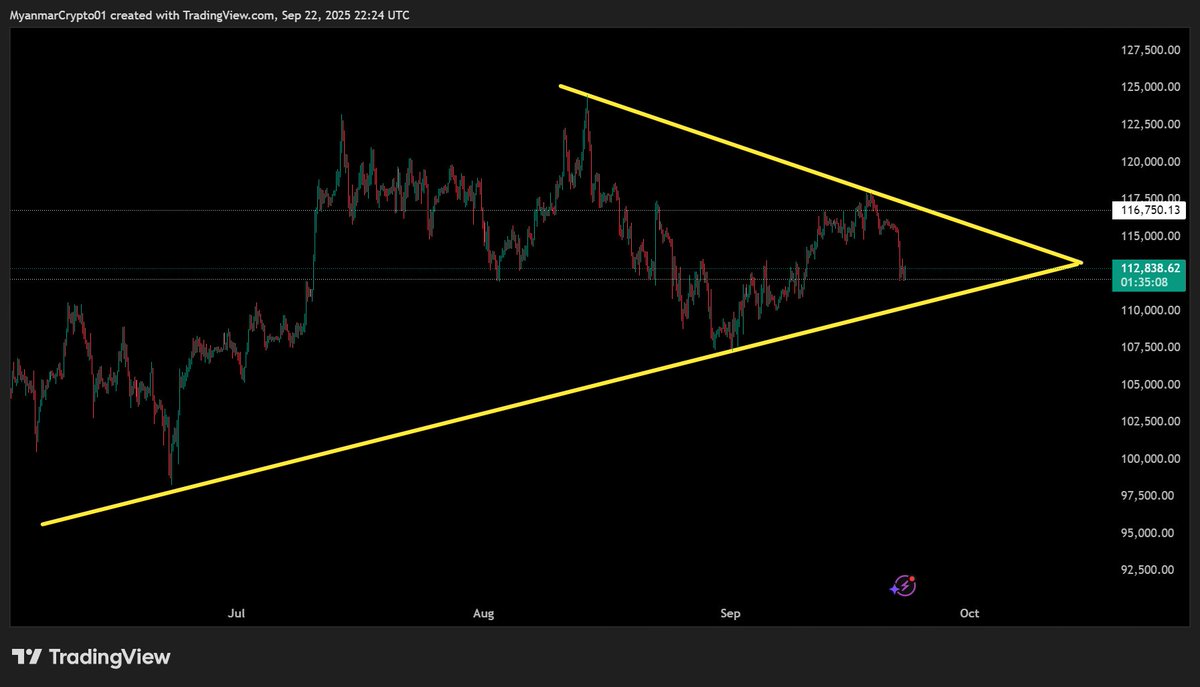The width and height of the screenshot is (1200, 687).
Task: Click the TradingView logo
Action: [x=91, y=657]
